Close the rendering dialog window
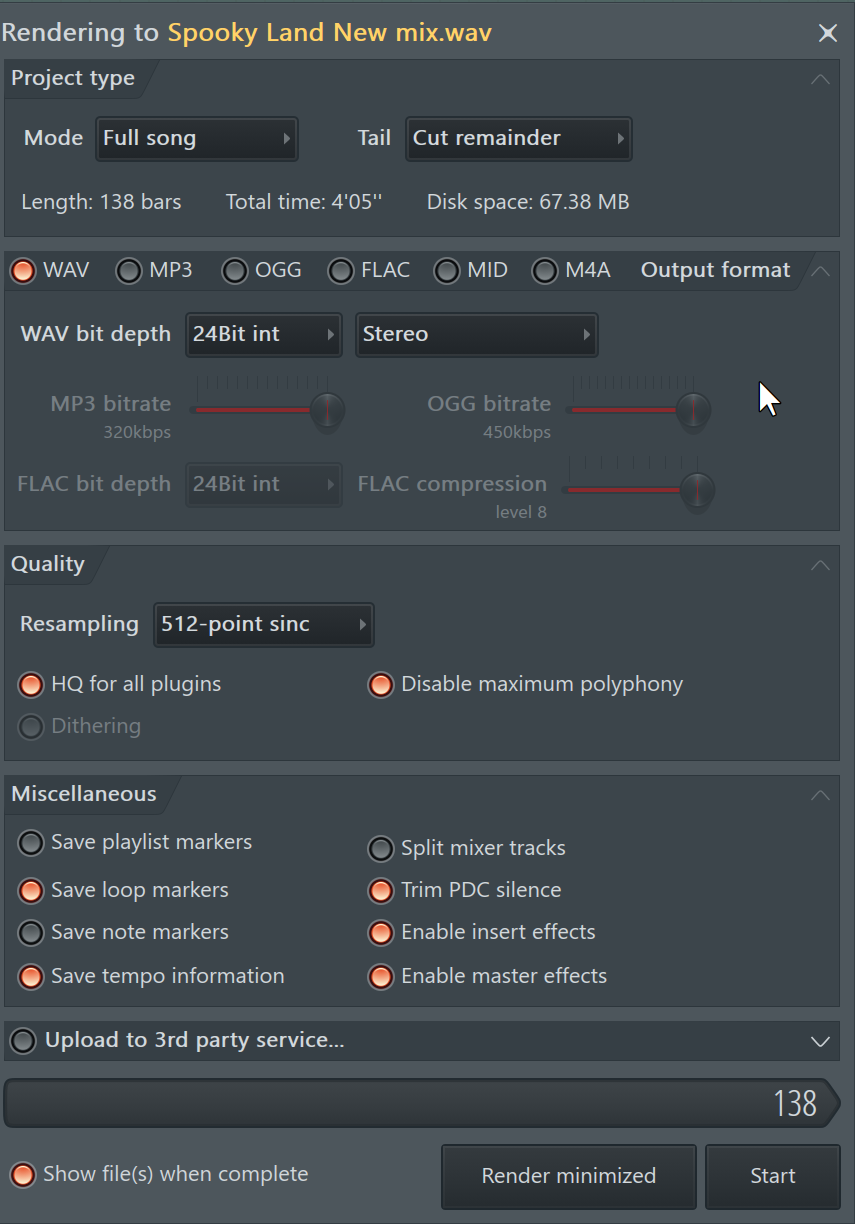 (x=828, y=33)
